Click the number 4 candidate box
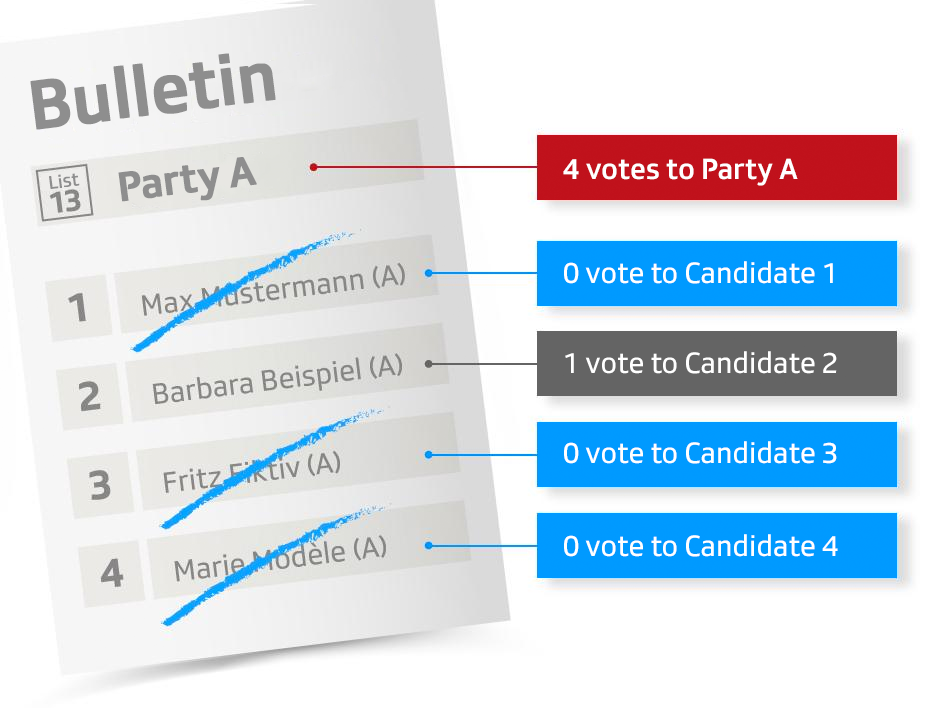This screenshot has height=708, width=944. pos(111,572)
